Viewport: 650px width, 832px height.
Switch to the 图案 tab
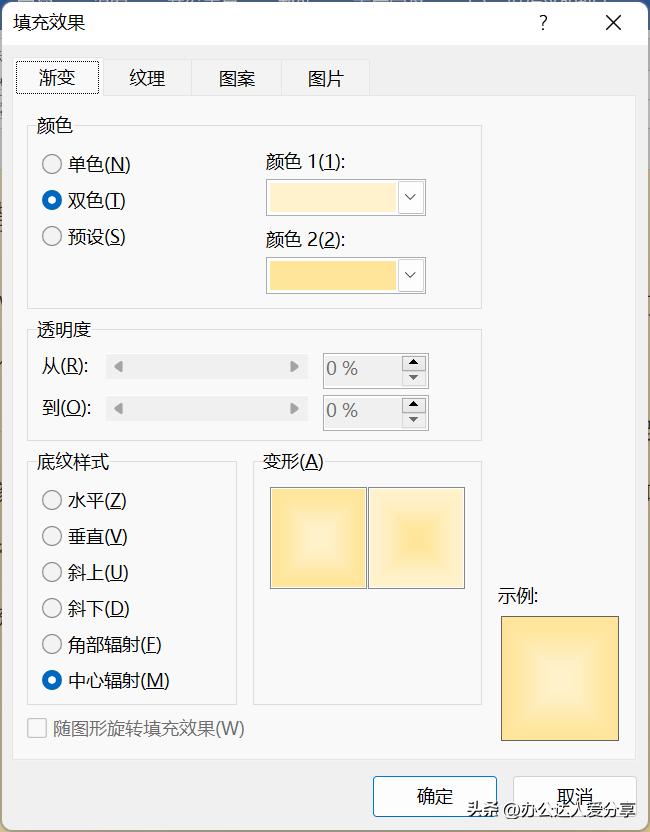(236, 78)
